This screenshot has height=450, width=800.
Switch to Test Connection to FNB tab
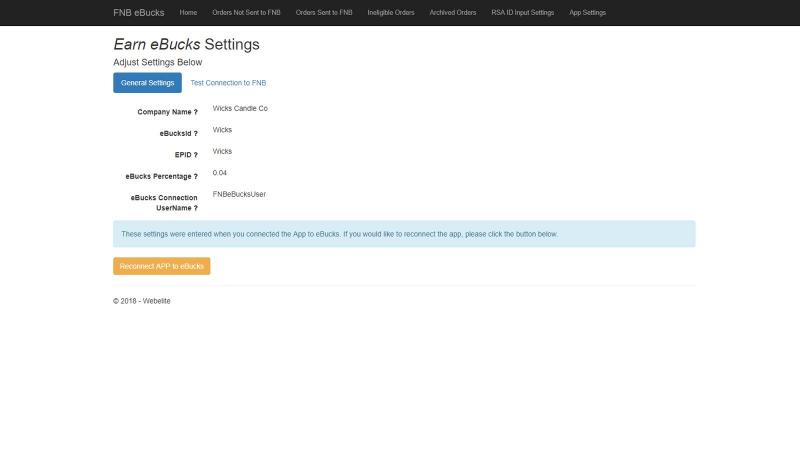point(228,83)
